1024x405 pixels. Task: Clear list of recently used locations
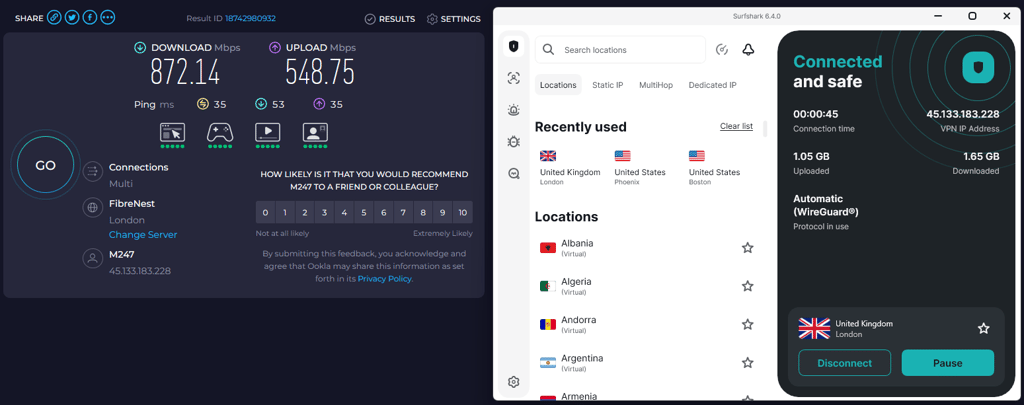pos(737,126)
